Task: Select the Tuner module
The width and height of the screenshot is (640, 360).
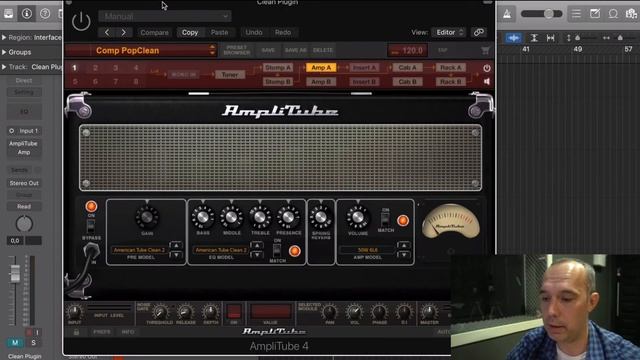Action: [x=230, y=75]
